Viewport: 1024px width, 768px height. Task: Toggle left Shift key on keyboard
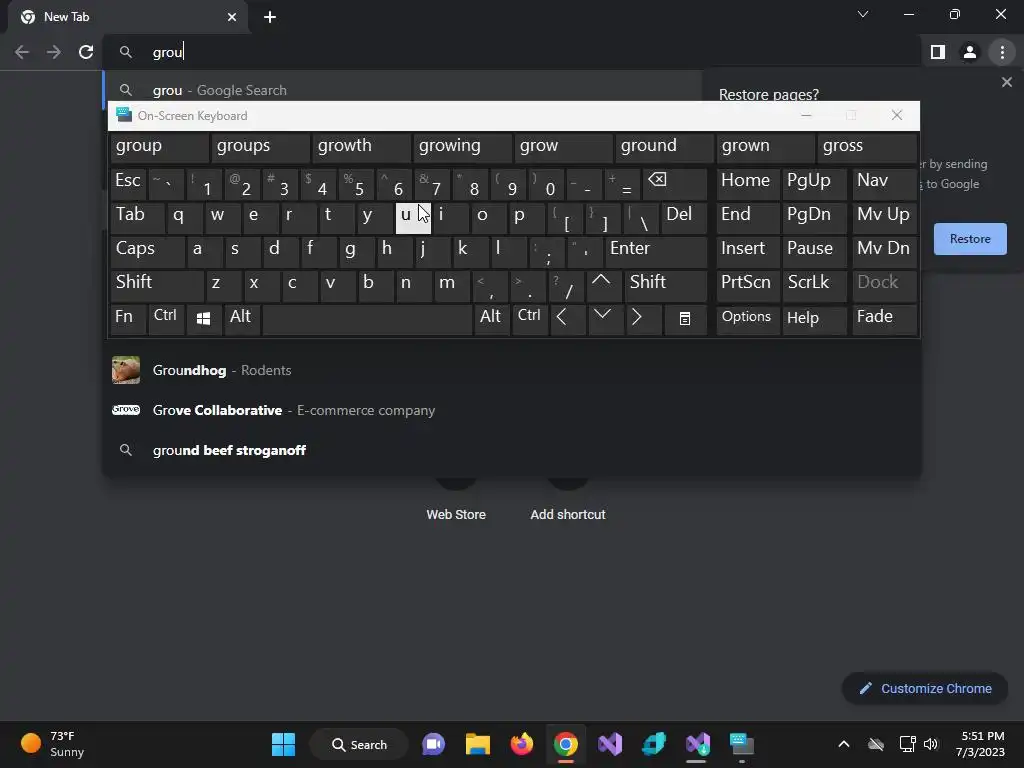pyautogui.click(x=157, y=285)
